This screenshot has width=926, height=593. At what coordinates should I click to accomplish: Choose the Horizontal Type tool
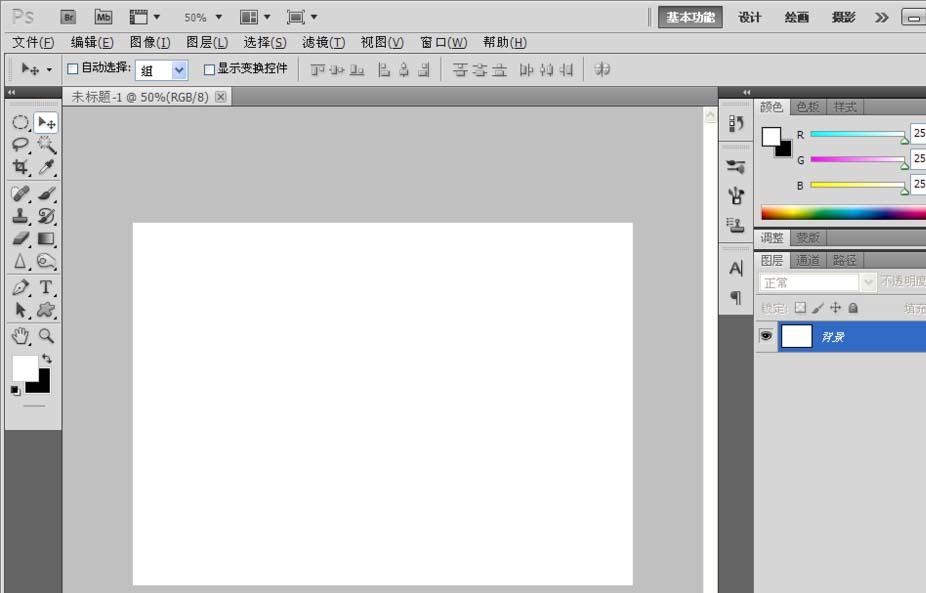pyautogui.click(x=46, y=288)
